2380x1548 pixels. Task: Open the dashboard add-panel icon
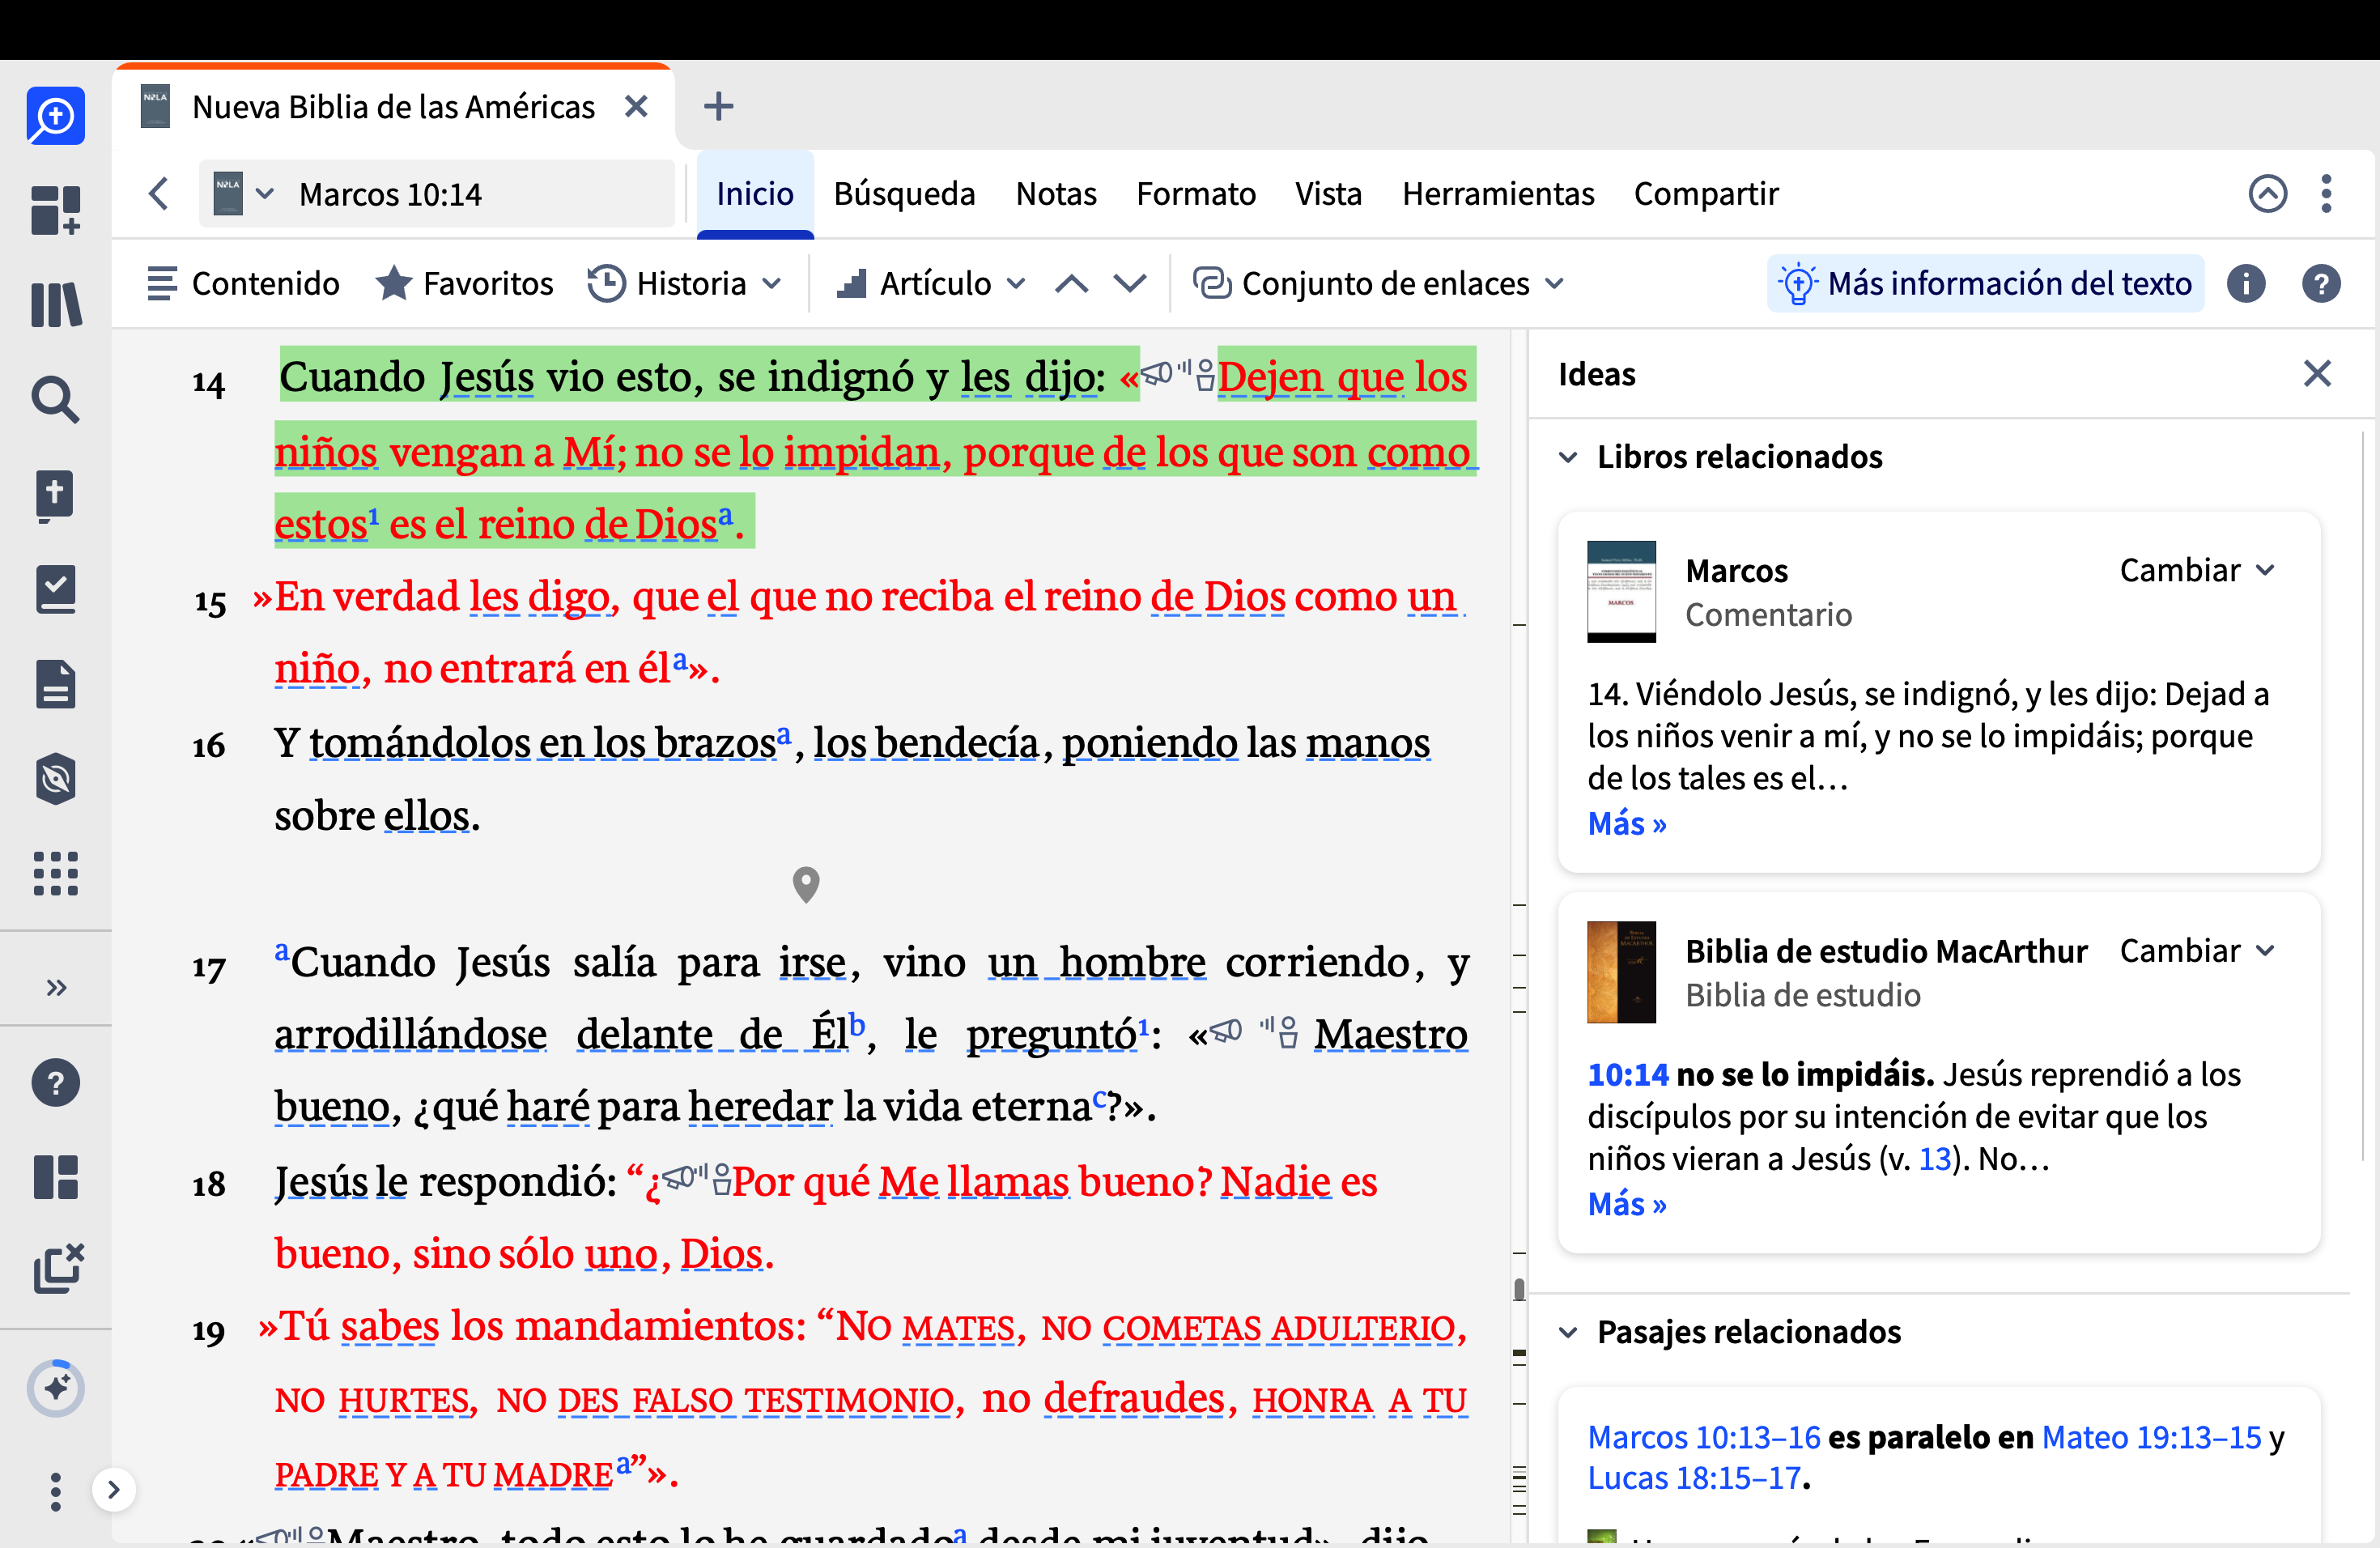55,210
